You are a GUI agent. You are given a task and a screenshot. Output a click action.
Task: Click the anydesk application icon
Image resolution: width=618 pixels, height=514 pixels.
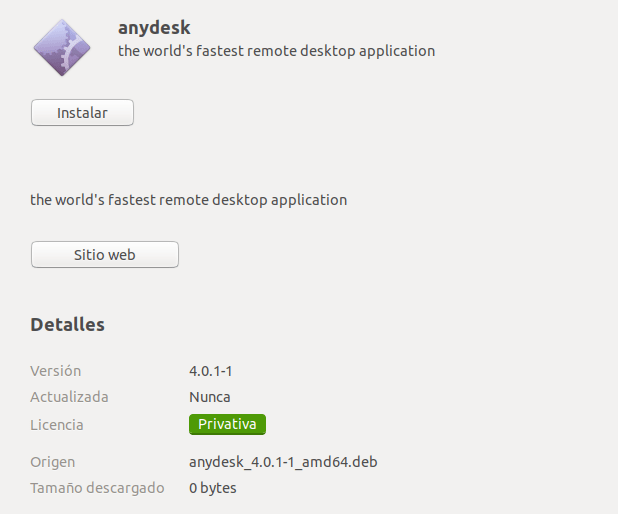tap(63, 46)
